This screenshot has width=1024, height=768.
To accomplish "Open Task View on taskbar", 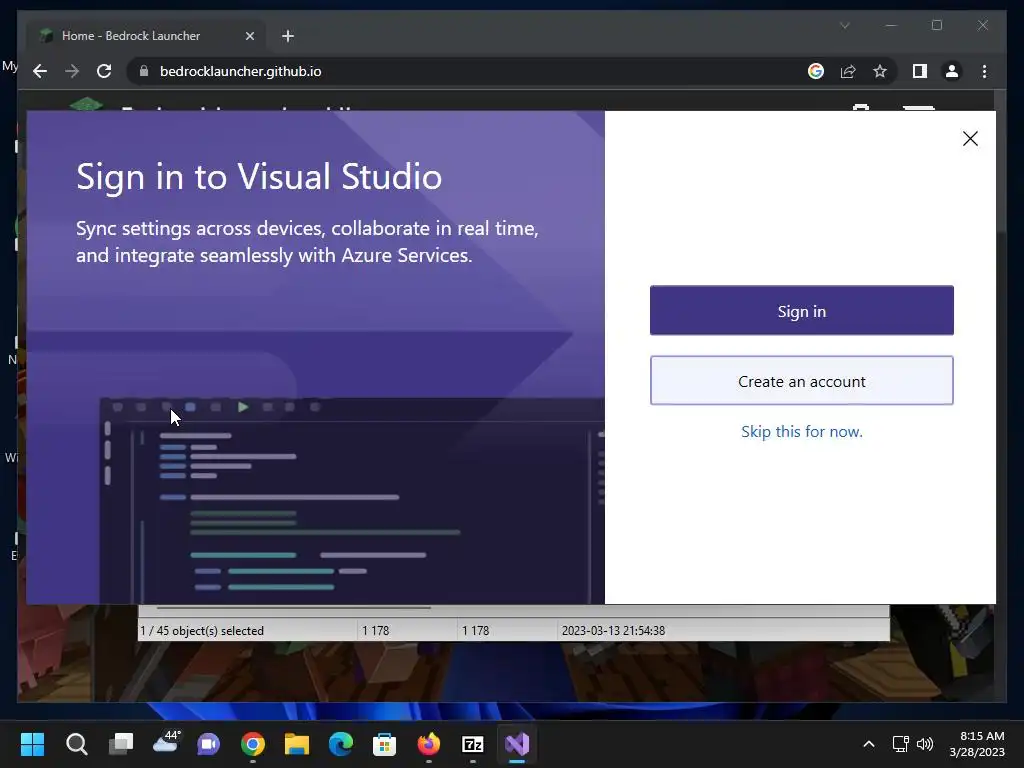I will pyautogui.click(x=121, y=744).
